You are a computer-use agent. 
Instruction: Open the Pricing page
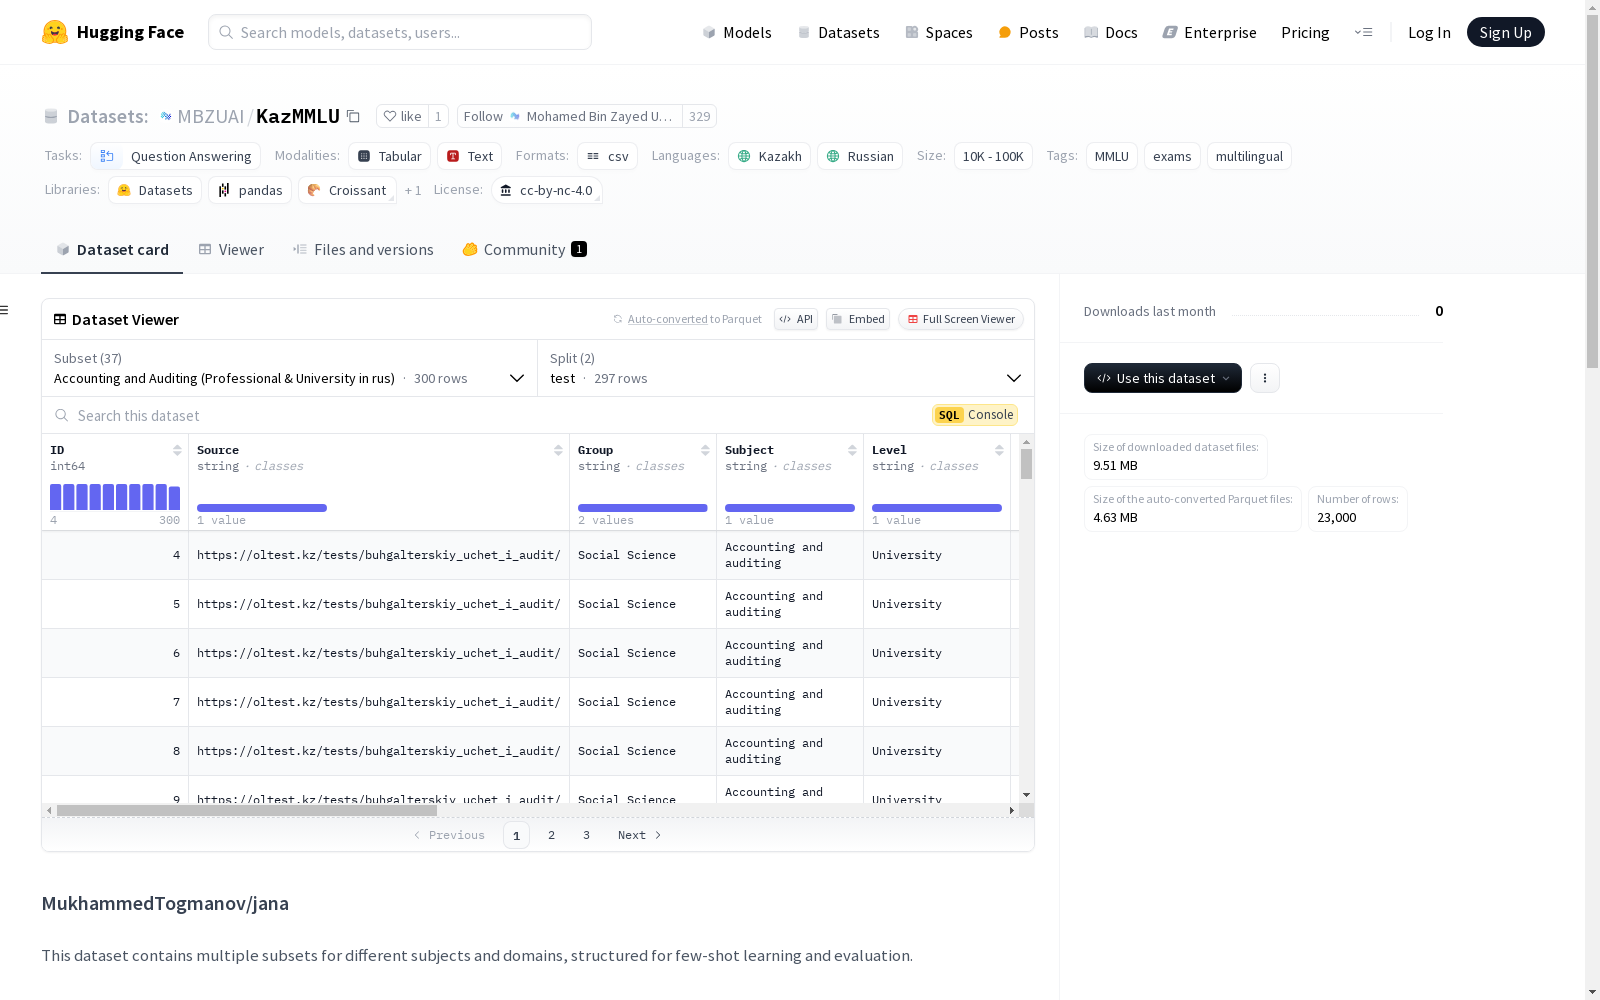(1305, 32)
